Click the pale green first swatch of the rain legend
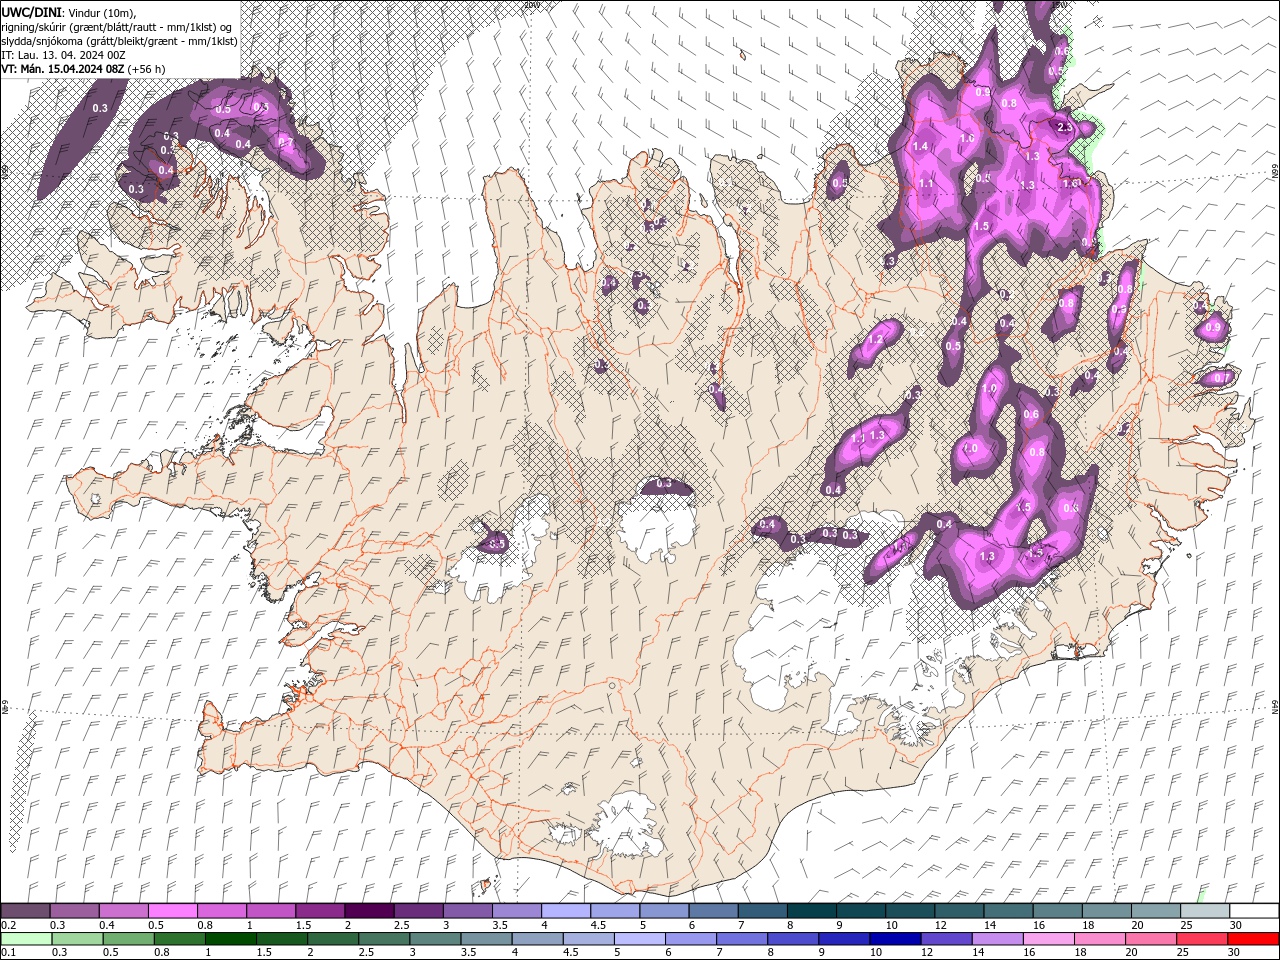The height and width of the screenshot is (960, 1280). click(25, 939)
